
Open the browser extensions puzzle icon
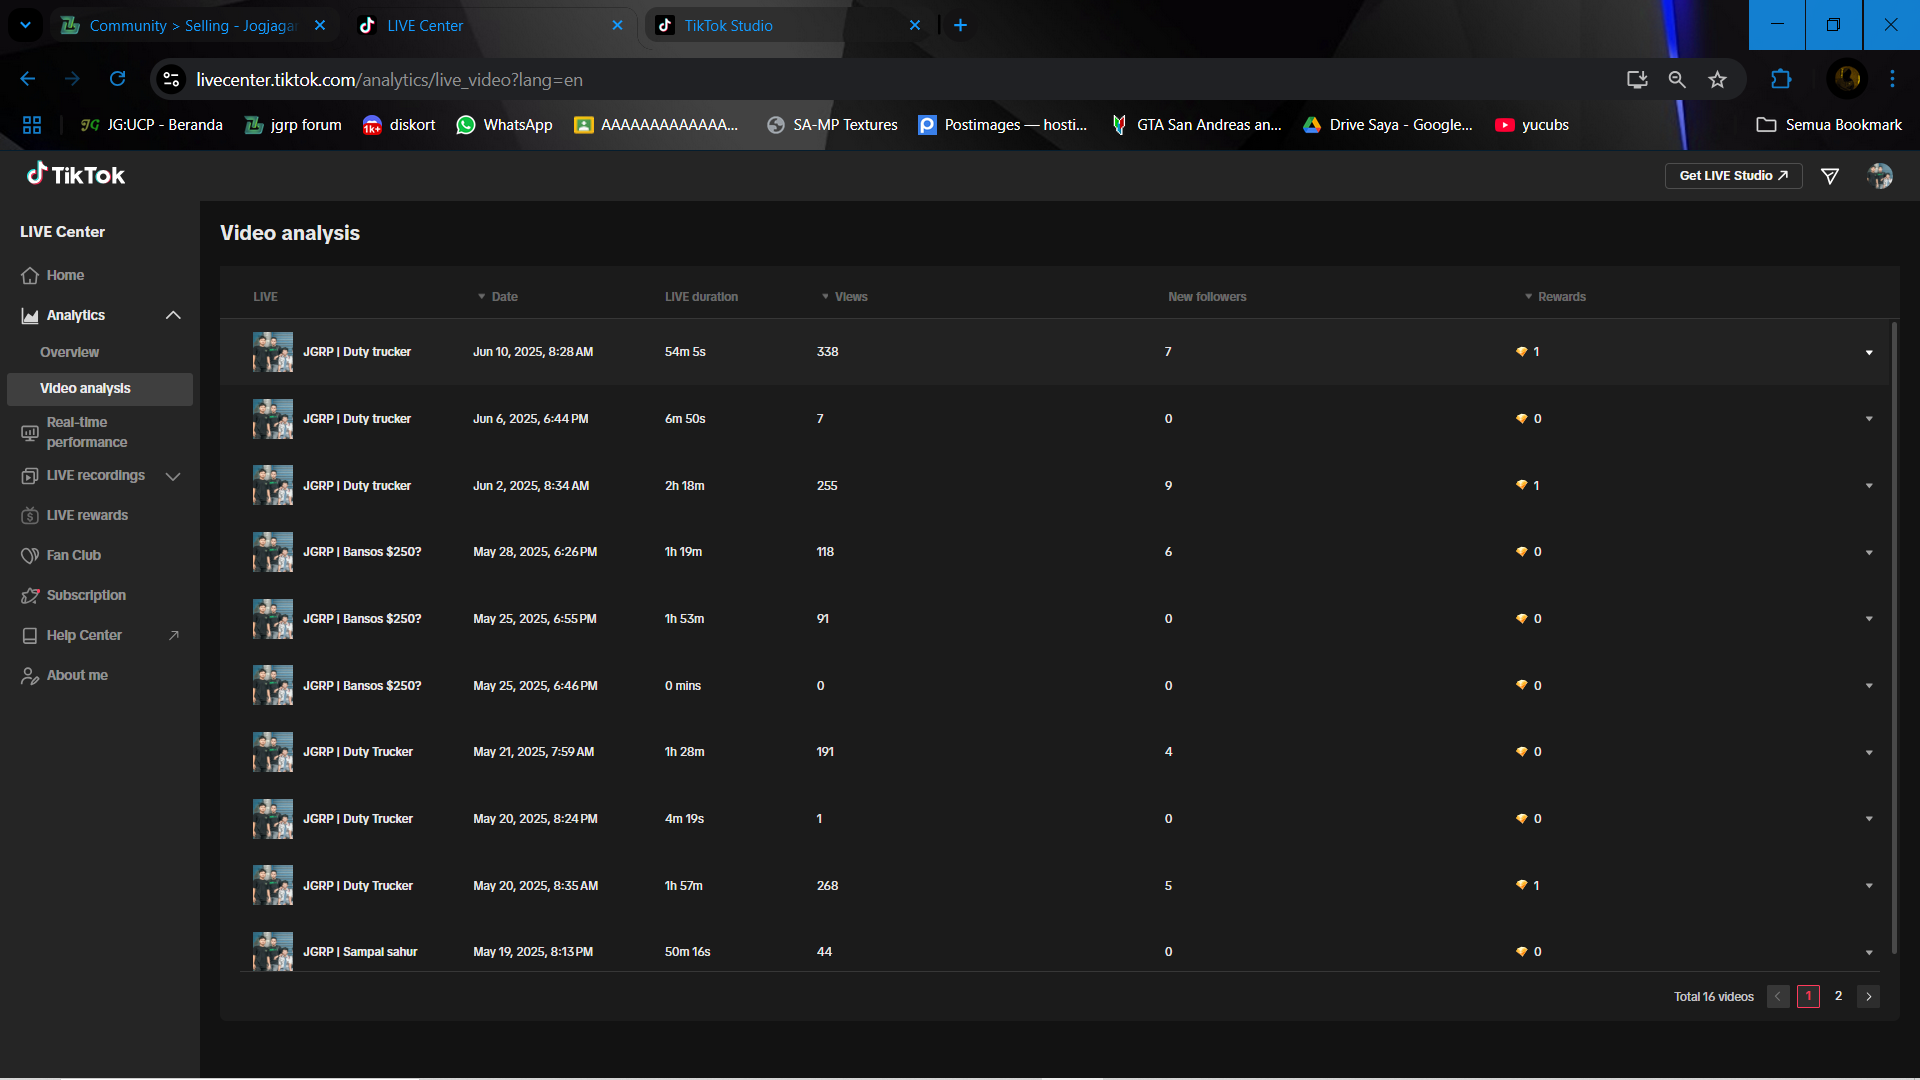pos(1781,79)
